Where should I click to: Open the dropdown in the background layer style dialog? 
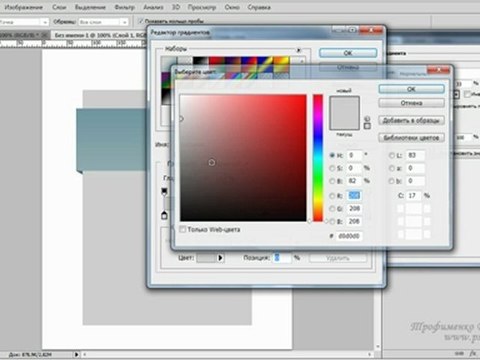(456, 94)
